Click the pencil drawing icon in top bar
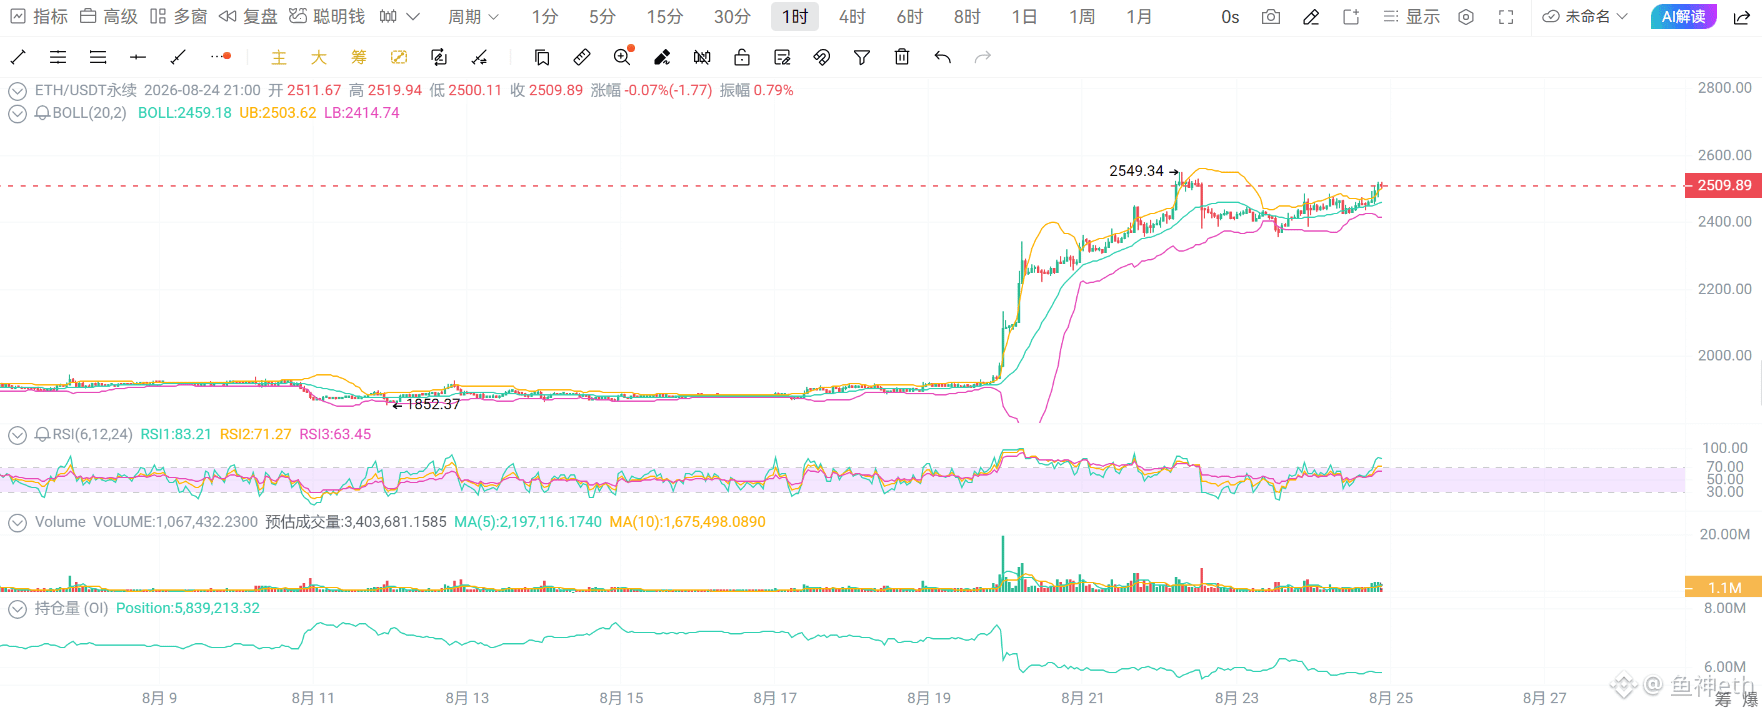 point(1311,17)
